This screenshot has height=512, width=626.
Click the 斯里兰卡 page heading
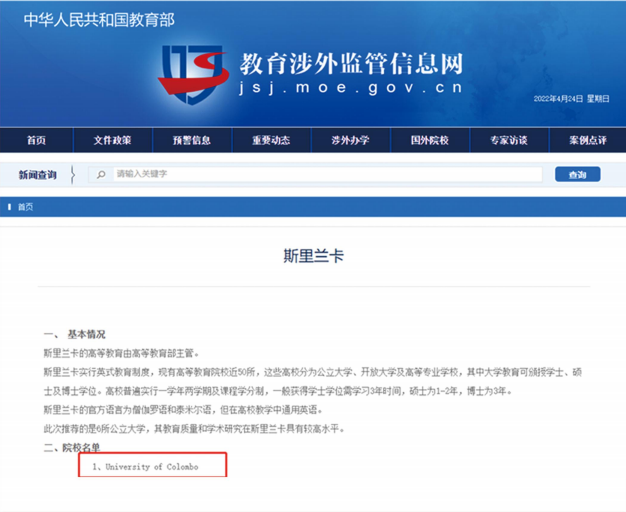click(x=313, y=256)
